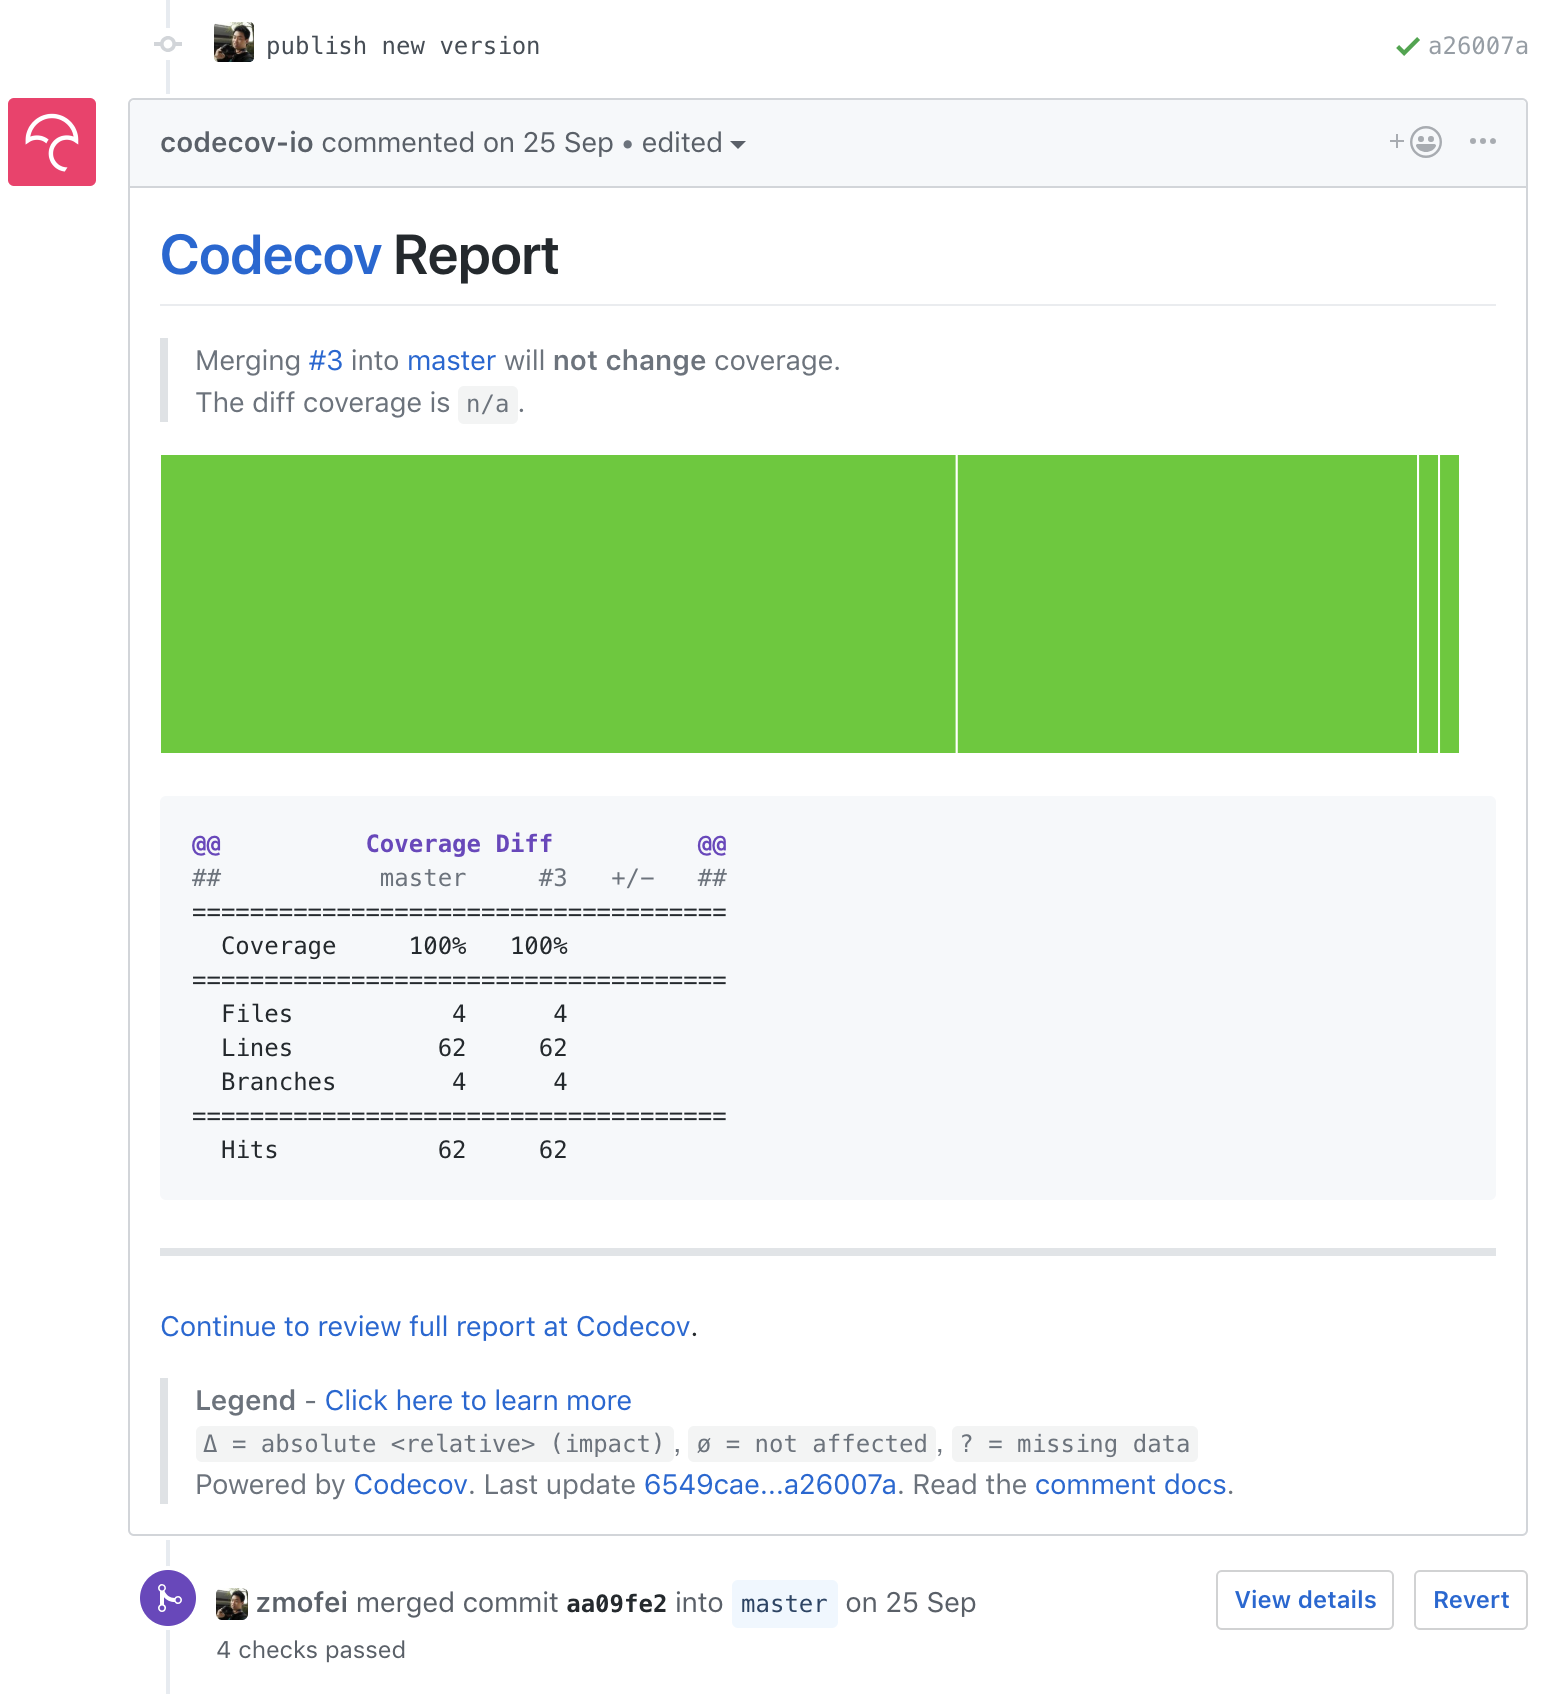Click the 'n/a' diff coverage value
Screen dimensions: 1544x1694
pyautogui.click(x=487, y=404)
